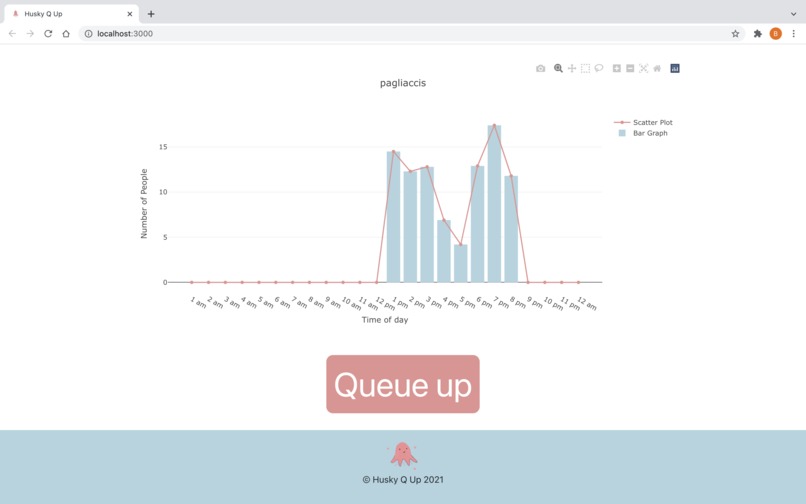Screen dimensions: 806x504
Task: Click the pink octopus logo in footer
Action: tap(403, 455)
